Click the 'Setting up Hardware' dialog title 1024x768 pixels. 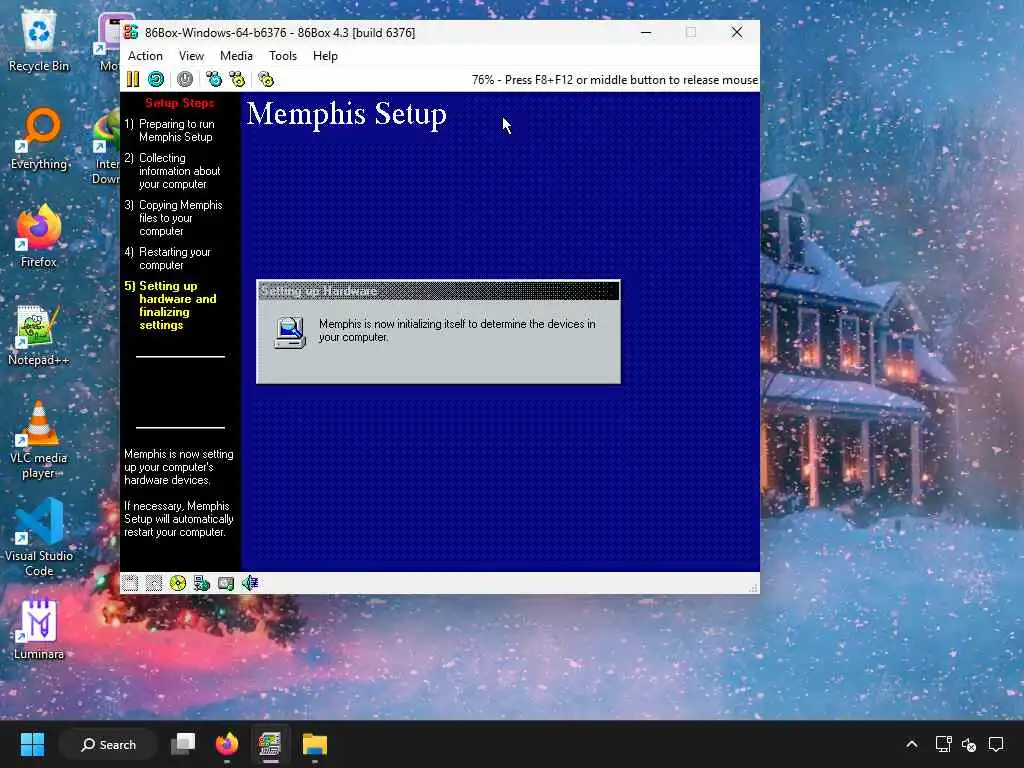click(x=319, y=291)
